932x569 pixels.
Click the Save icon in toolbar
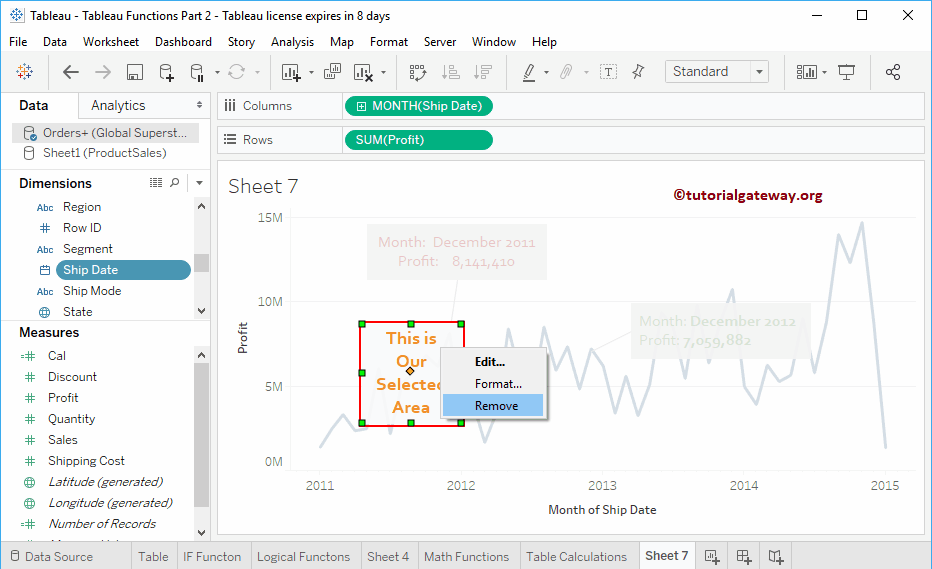[135, 72]
